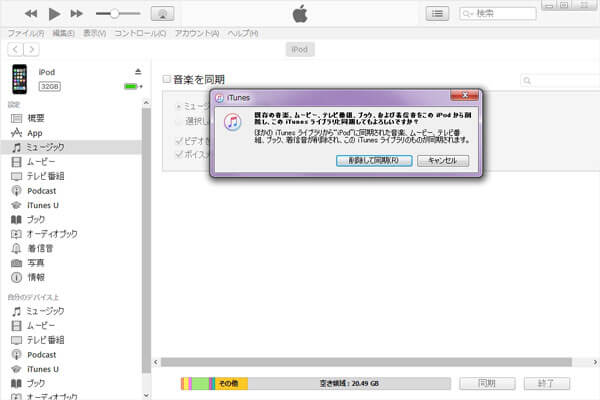Open Podcast under 自分のデバイス上
The height and width of the screenshot is (400, 600).
(71, 355)
